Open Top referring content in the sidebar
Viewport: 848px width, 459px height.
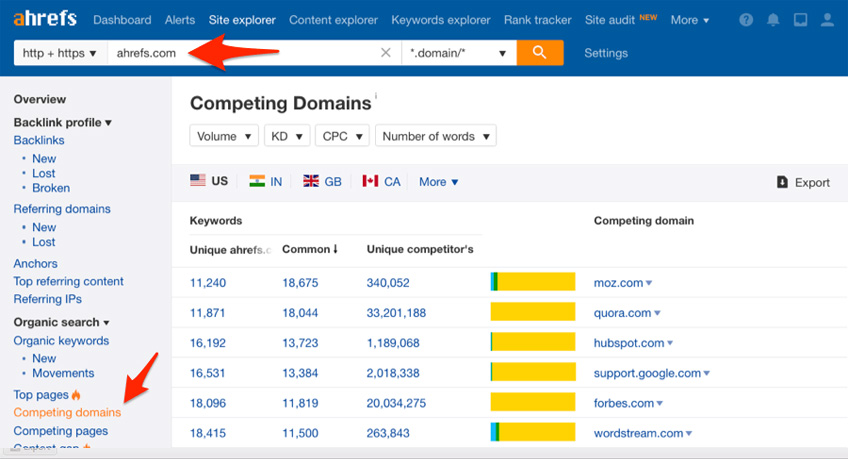point(68,281)
